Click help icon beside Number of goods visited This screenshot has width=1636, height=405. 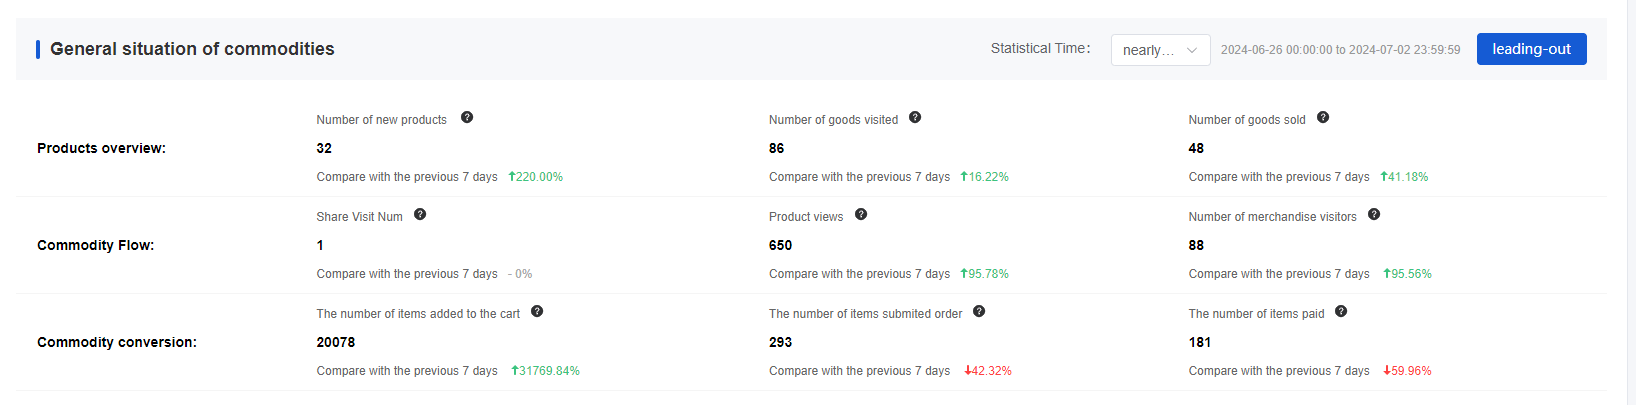point(915,118)
